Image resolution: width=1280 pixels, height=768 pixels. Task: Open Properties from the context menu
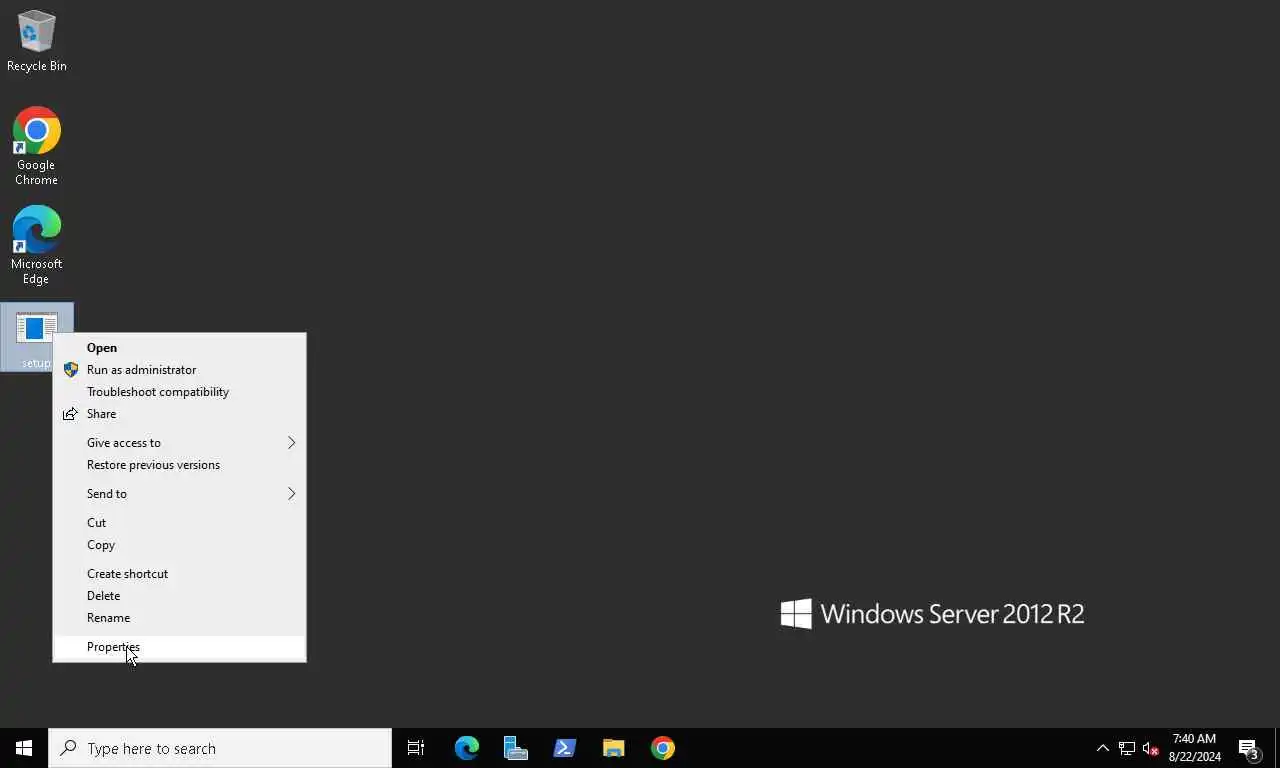tap(179, 647)
